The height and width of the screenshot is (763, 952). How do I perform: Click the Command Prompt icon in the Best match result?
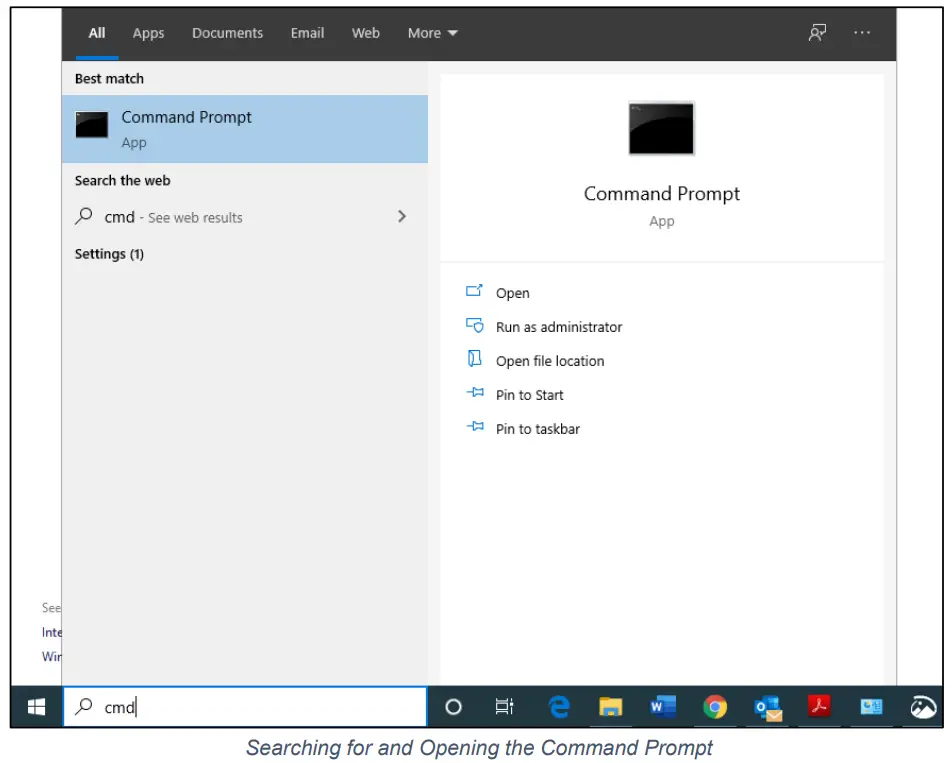92,124
